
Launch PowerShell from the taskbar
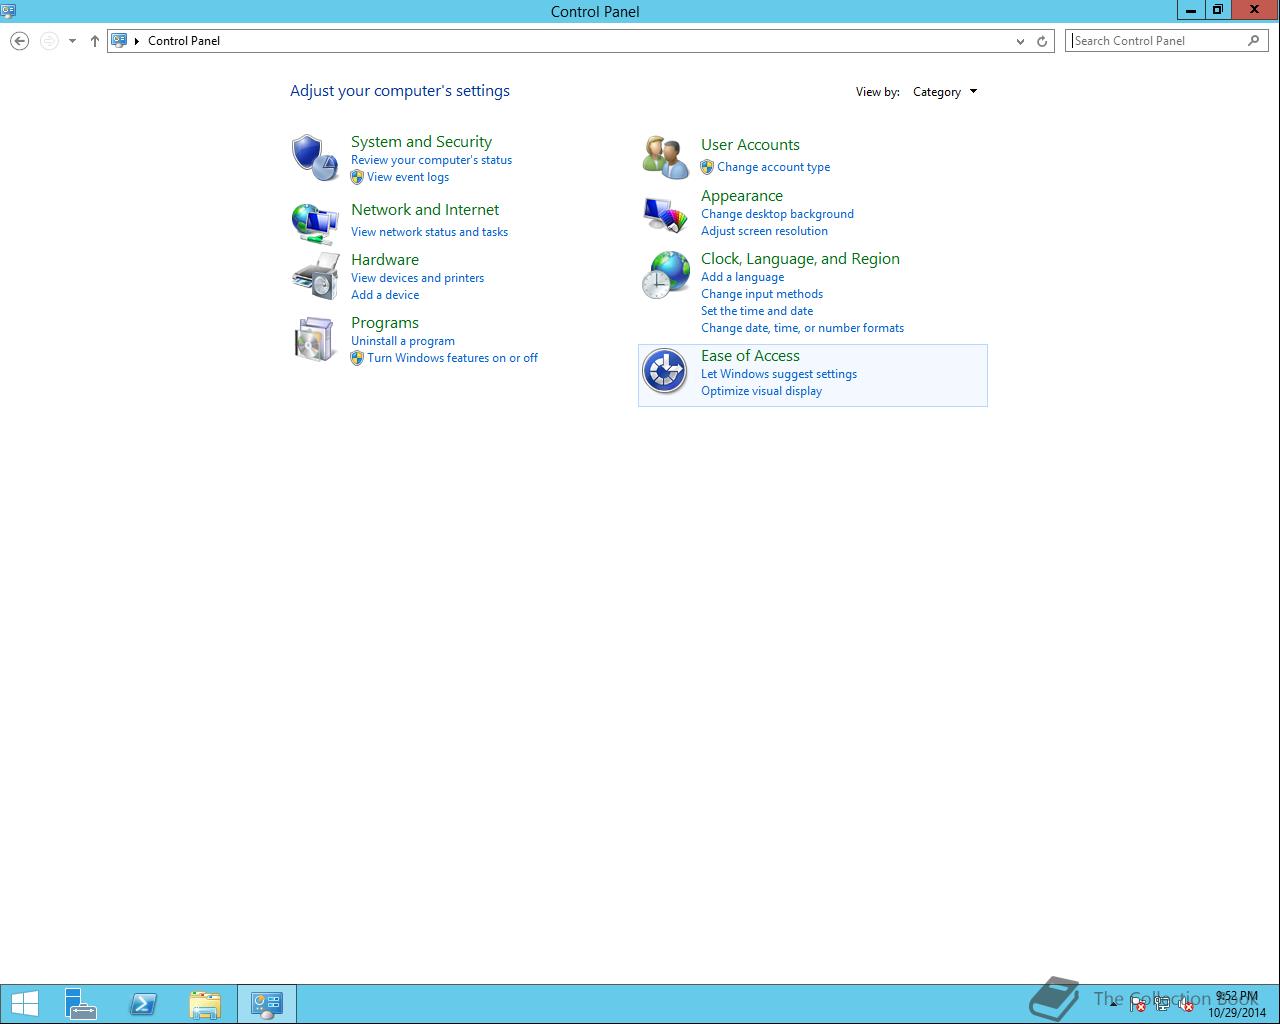tap(143, 1004)
